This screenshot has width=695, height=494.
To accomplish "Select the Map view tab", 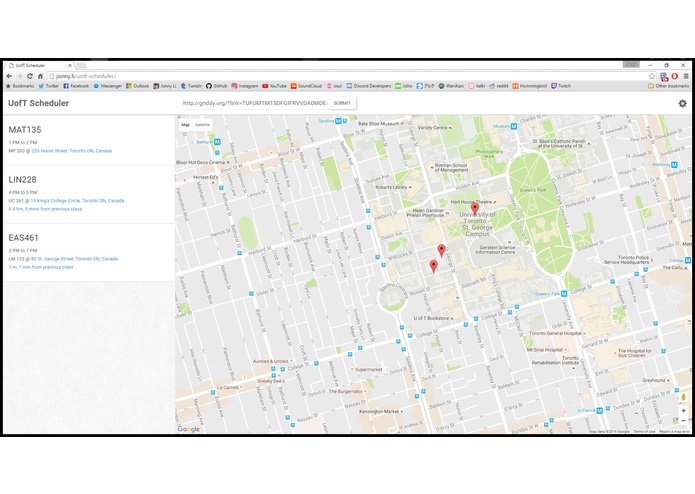I will click(x=186, y=125).
